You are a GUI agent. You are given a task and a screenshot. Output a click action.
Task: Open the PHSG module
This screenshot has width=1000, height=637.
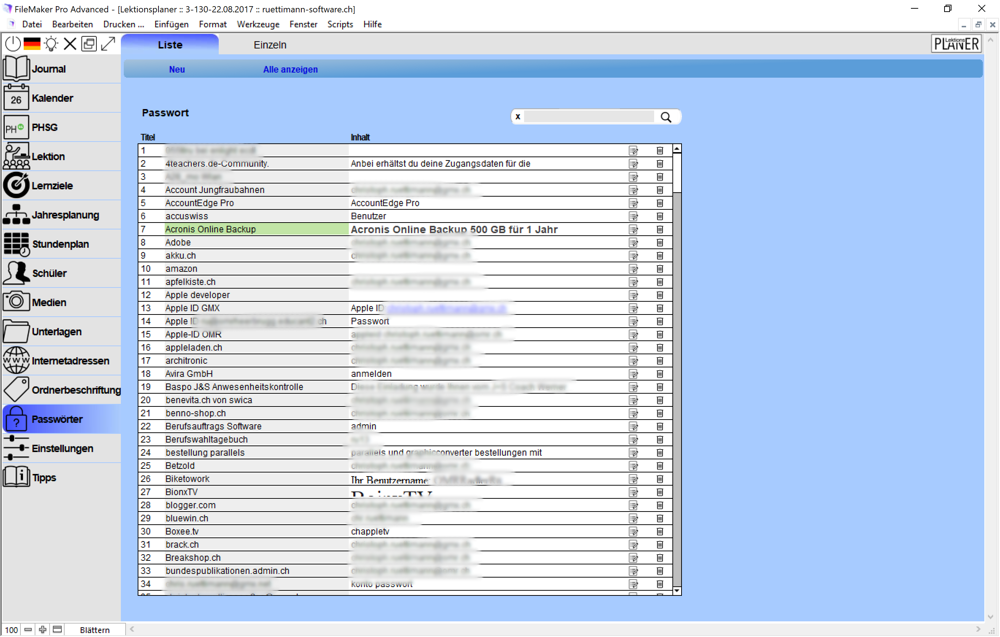point(61,127)
